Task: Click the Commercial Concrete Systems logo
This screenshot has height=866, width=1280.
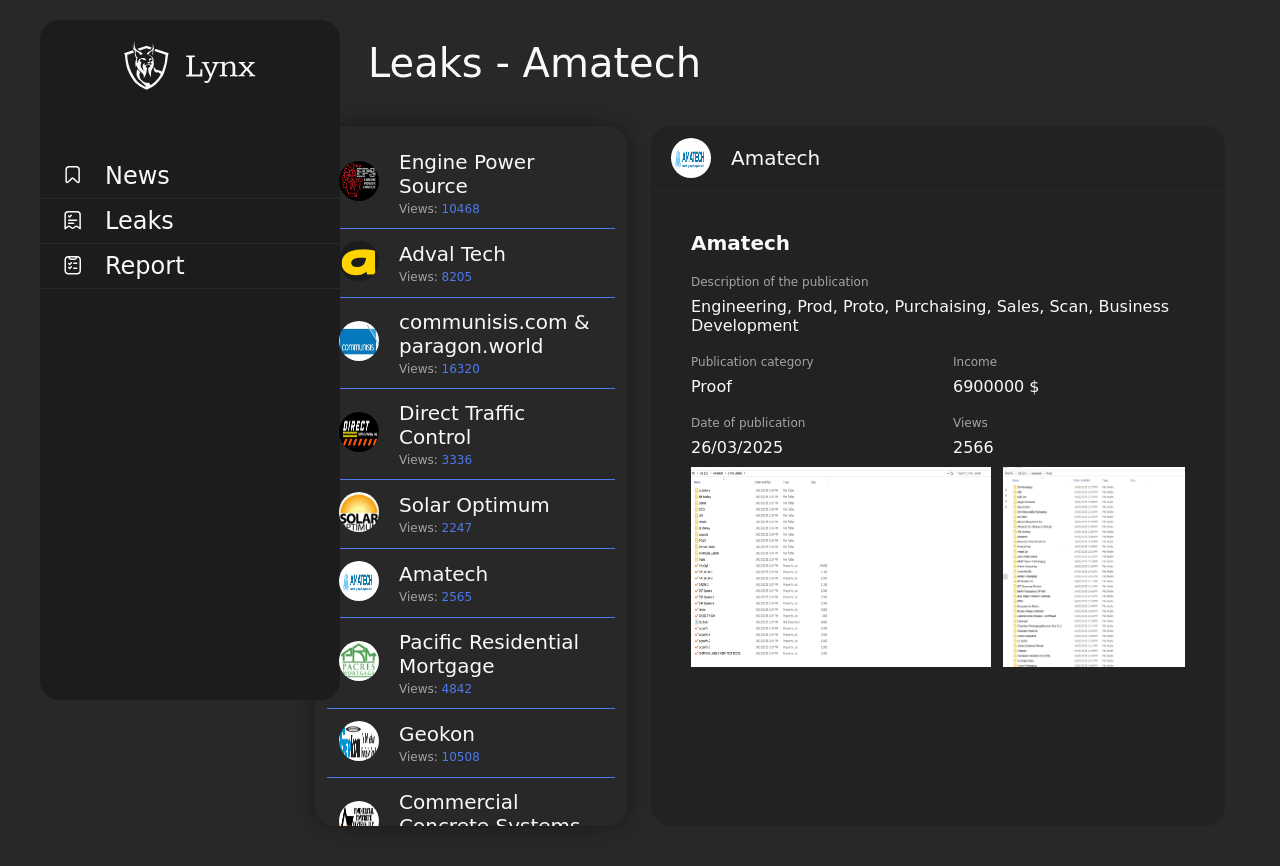Action: point(359,814)
